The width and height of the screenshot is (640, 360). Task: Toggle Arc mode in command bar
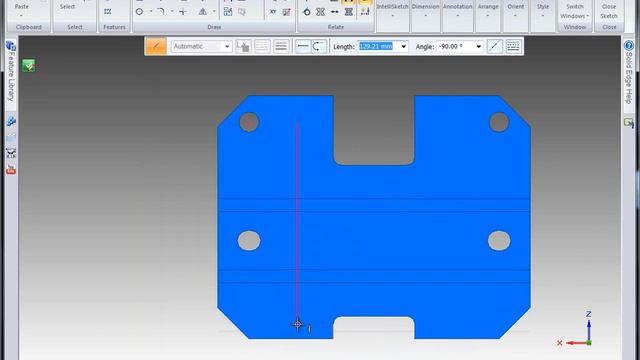(x=318, y=46)
